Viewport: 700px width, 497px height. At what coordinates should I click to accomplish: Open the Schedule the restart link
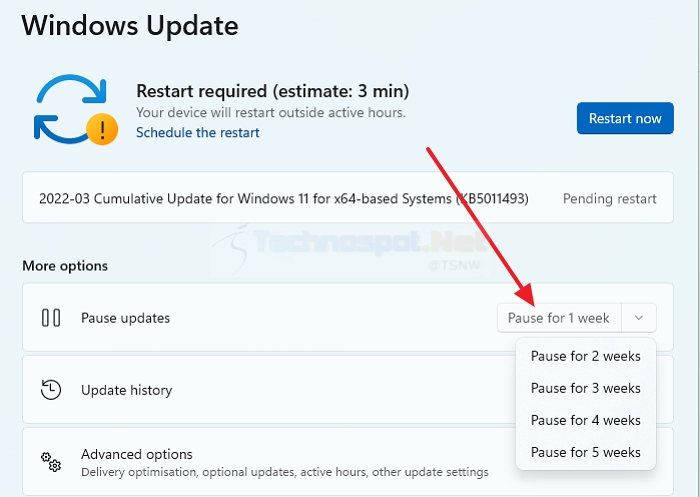coord(197,133)
